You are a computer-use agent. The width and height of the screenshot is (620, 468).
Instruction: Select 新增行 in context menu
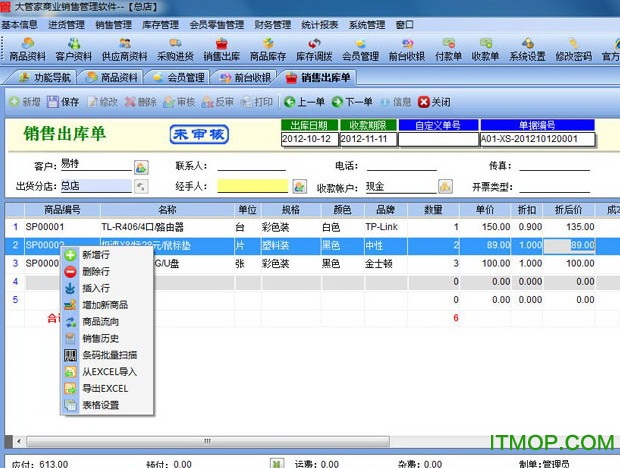click(107, 255)
